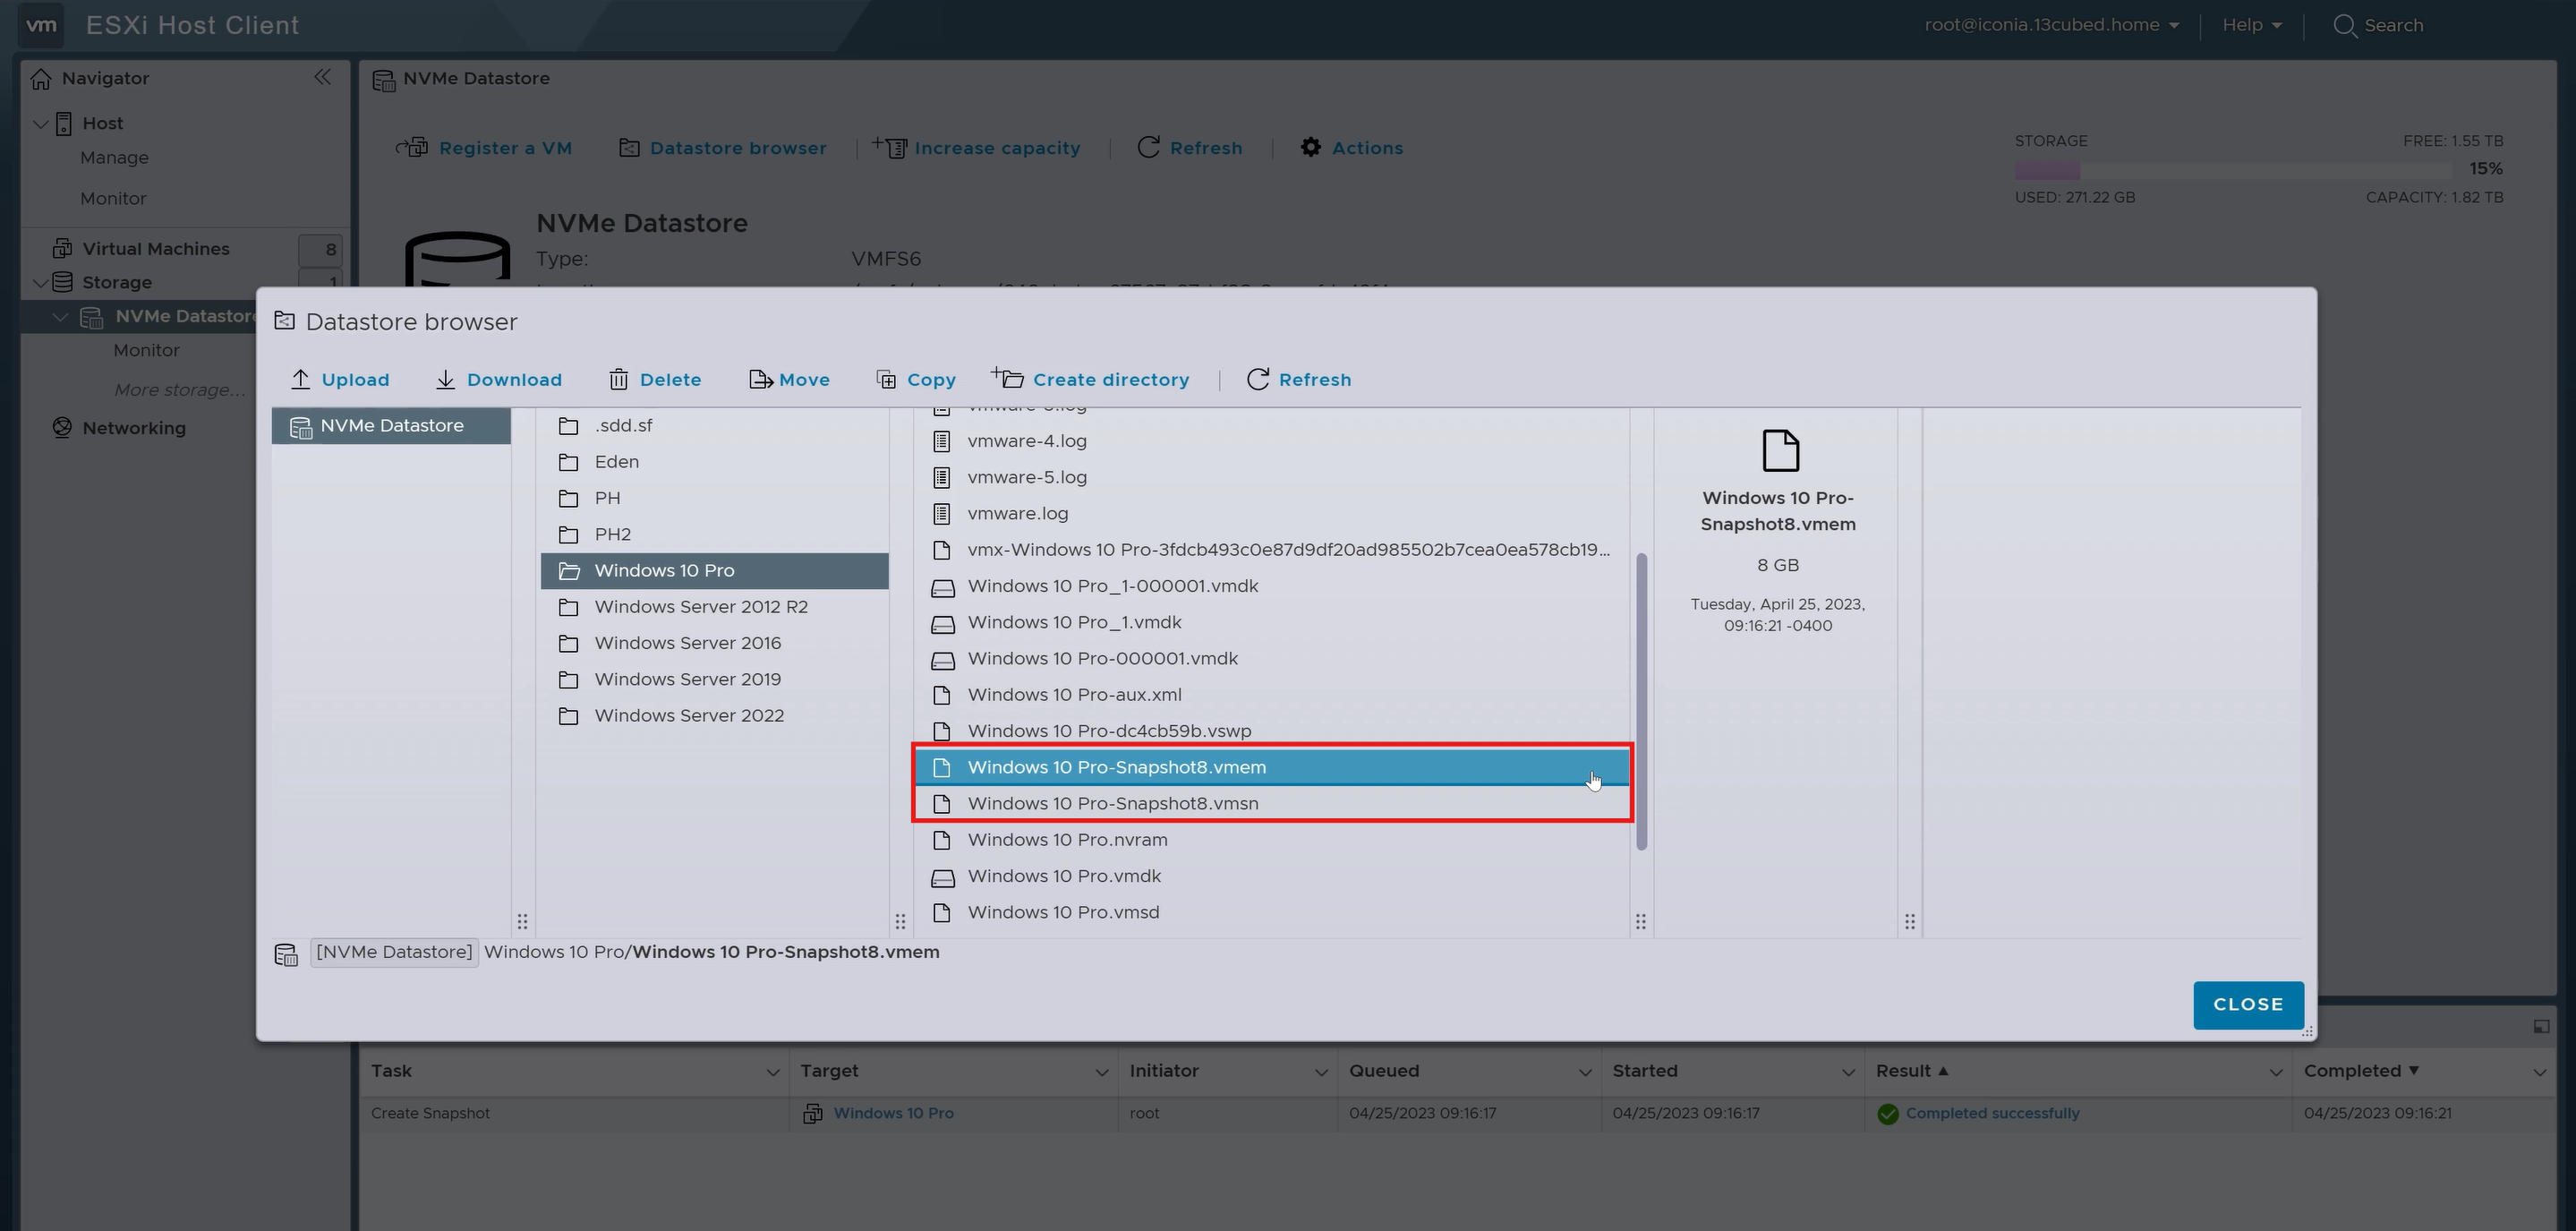The height and width of the screenshot is (1231, 2576).
Task: Select Networking in the Navigator
Action: click(x=134, y=428)
